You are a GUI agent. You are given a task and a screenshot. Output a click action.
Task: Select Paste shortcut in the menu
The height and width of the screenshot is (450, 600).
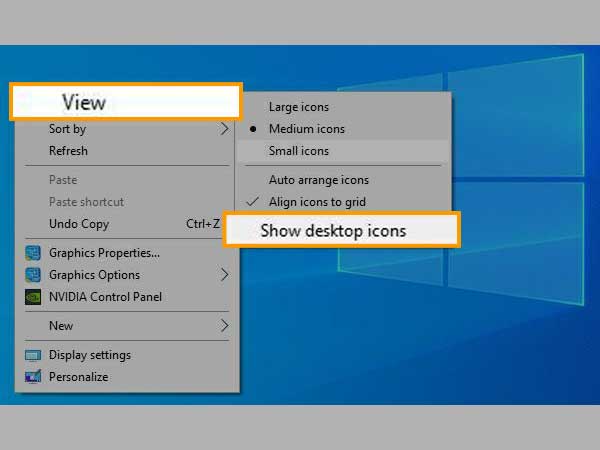pos(126,202)
